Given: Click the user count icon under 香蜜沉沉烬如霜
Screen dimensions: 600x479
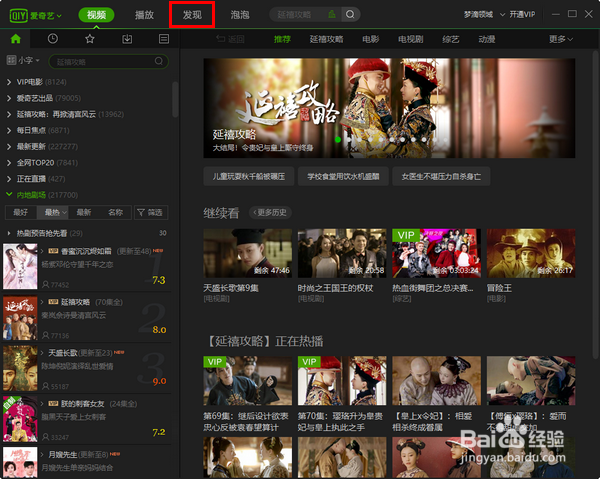Looking at the screenshot, I should 46,284.
